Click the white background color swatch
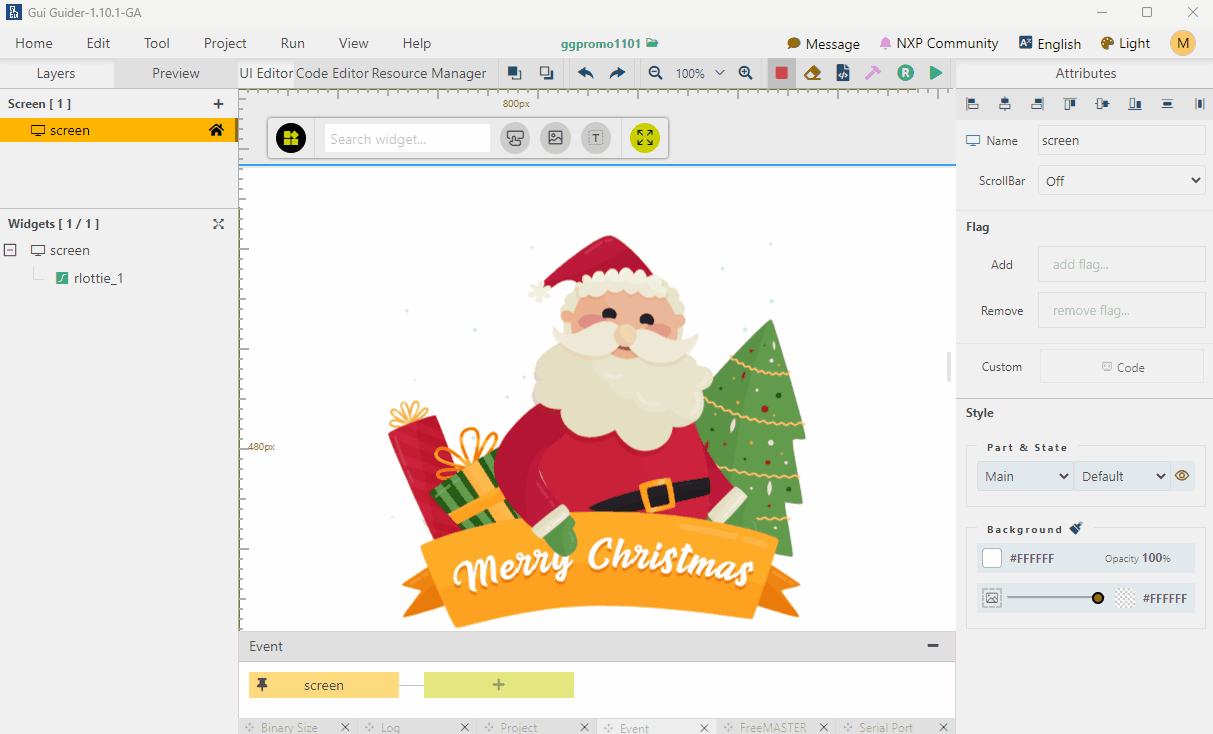 pos(992,558)
